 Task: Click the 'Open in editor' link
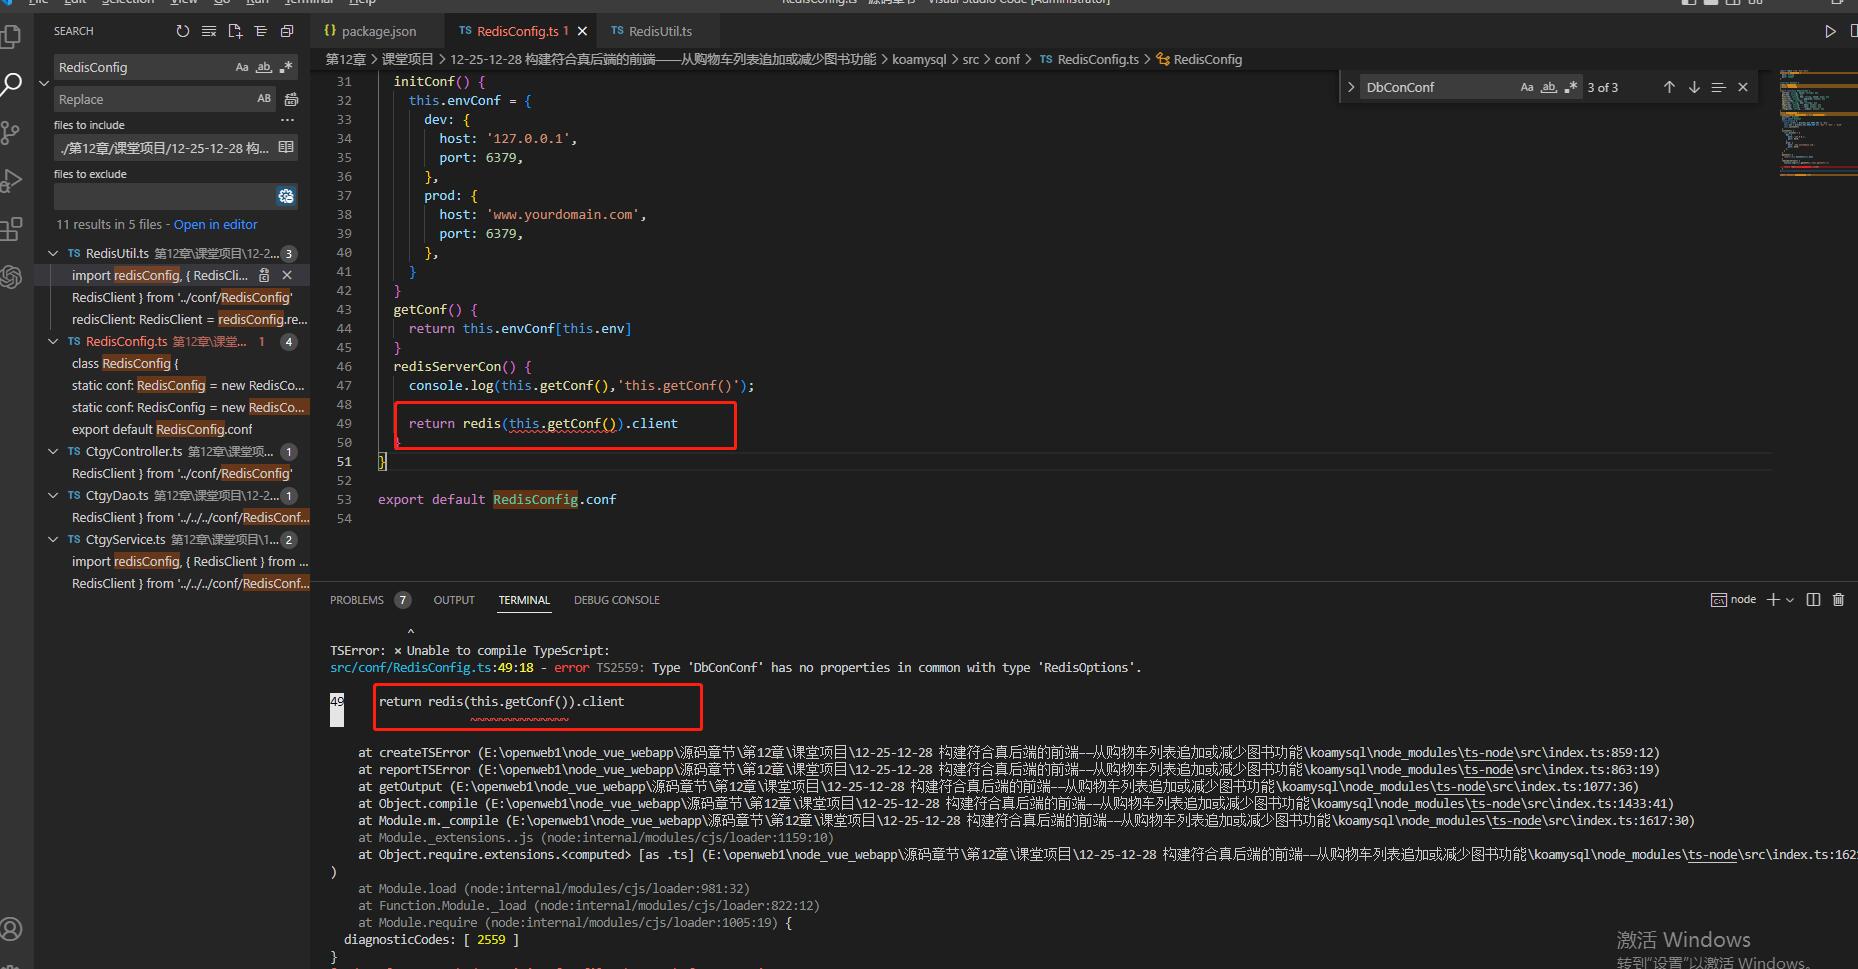coord(215,224)
